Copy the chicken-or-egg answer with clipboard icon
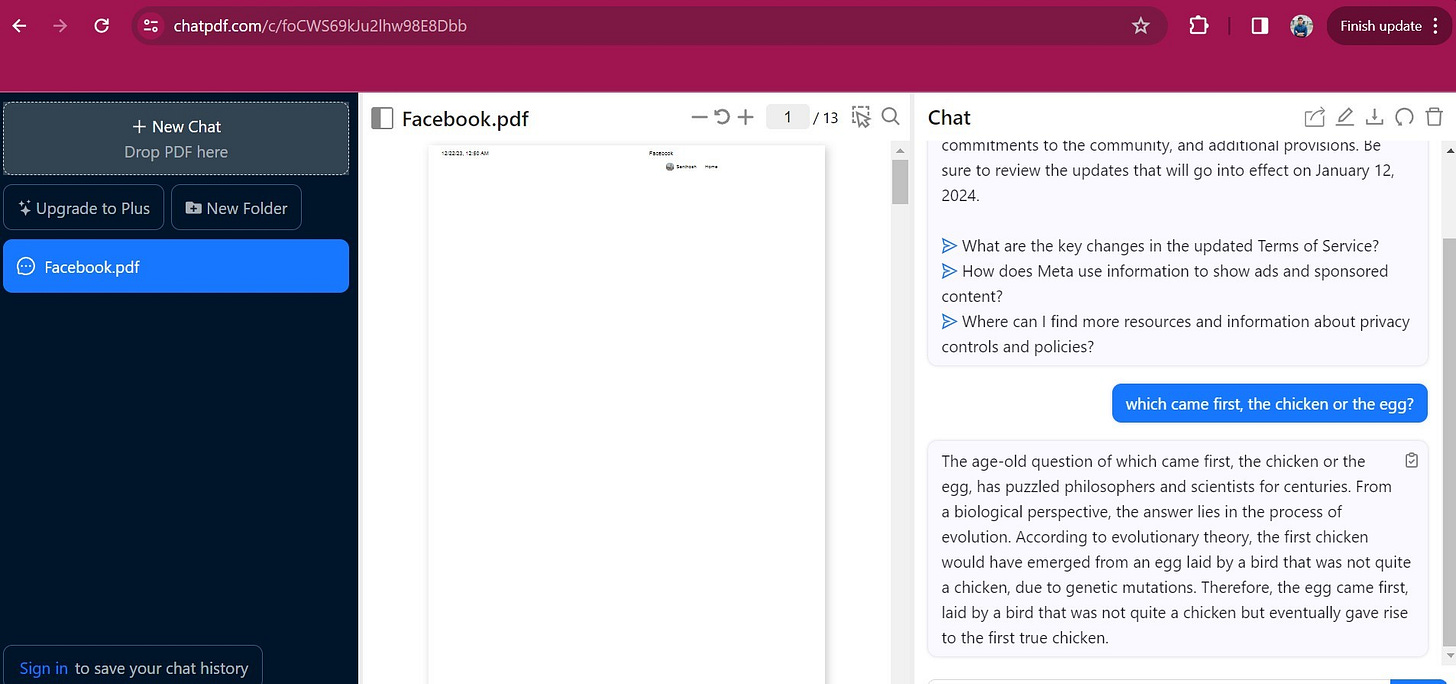 click(x=1411, y=461)
